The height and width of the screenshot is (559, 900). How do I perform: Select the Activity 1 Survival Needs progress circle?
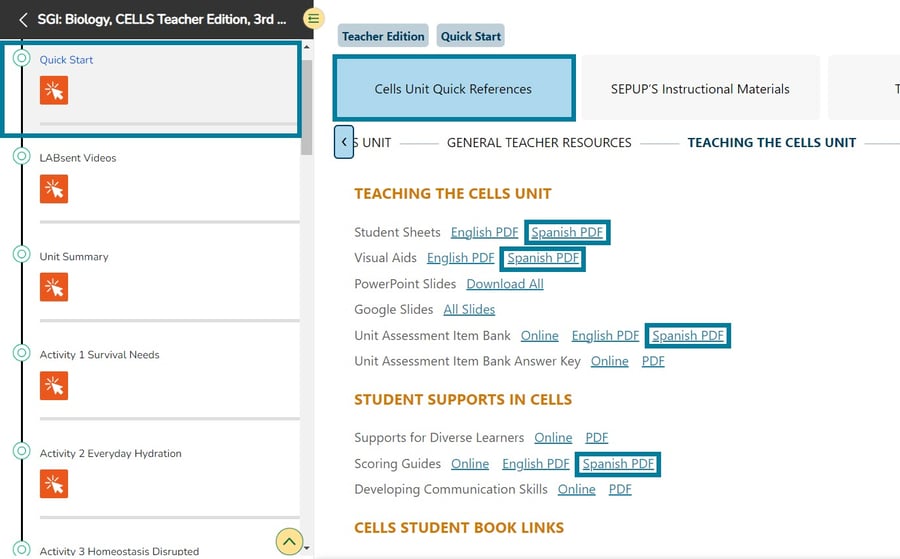[21, 353]
